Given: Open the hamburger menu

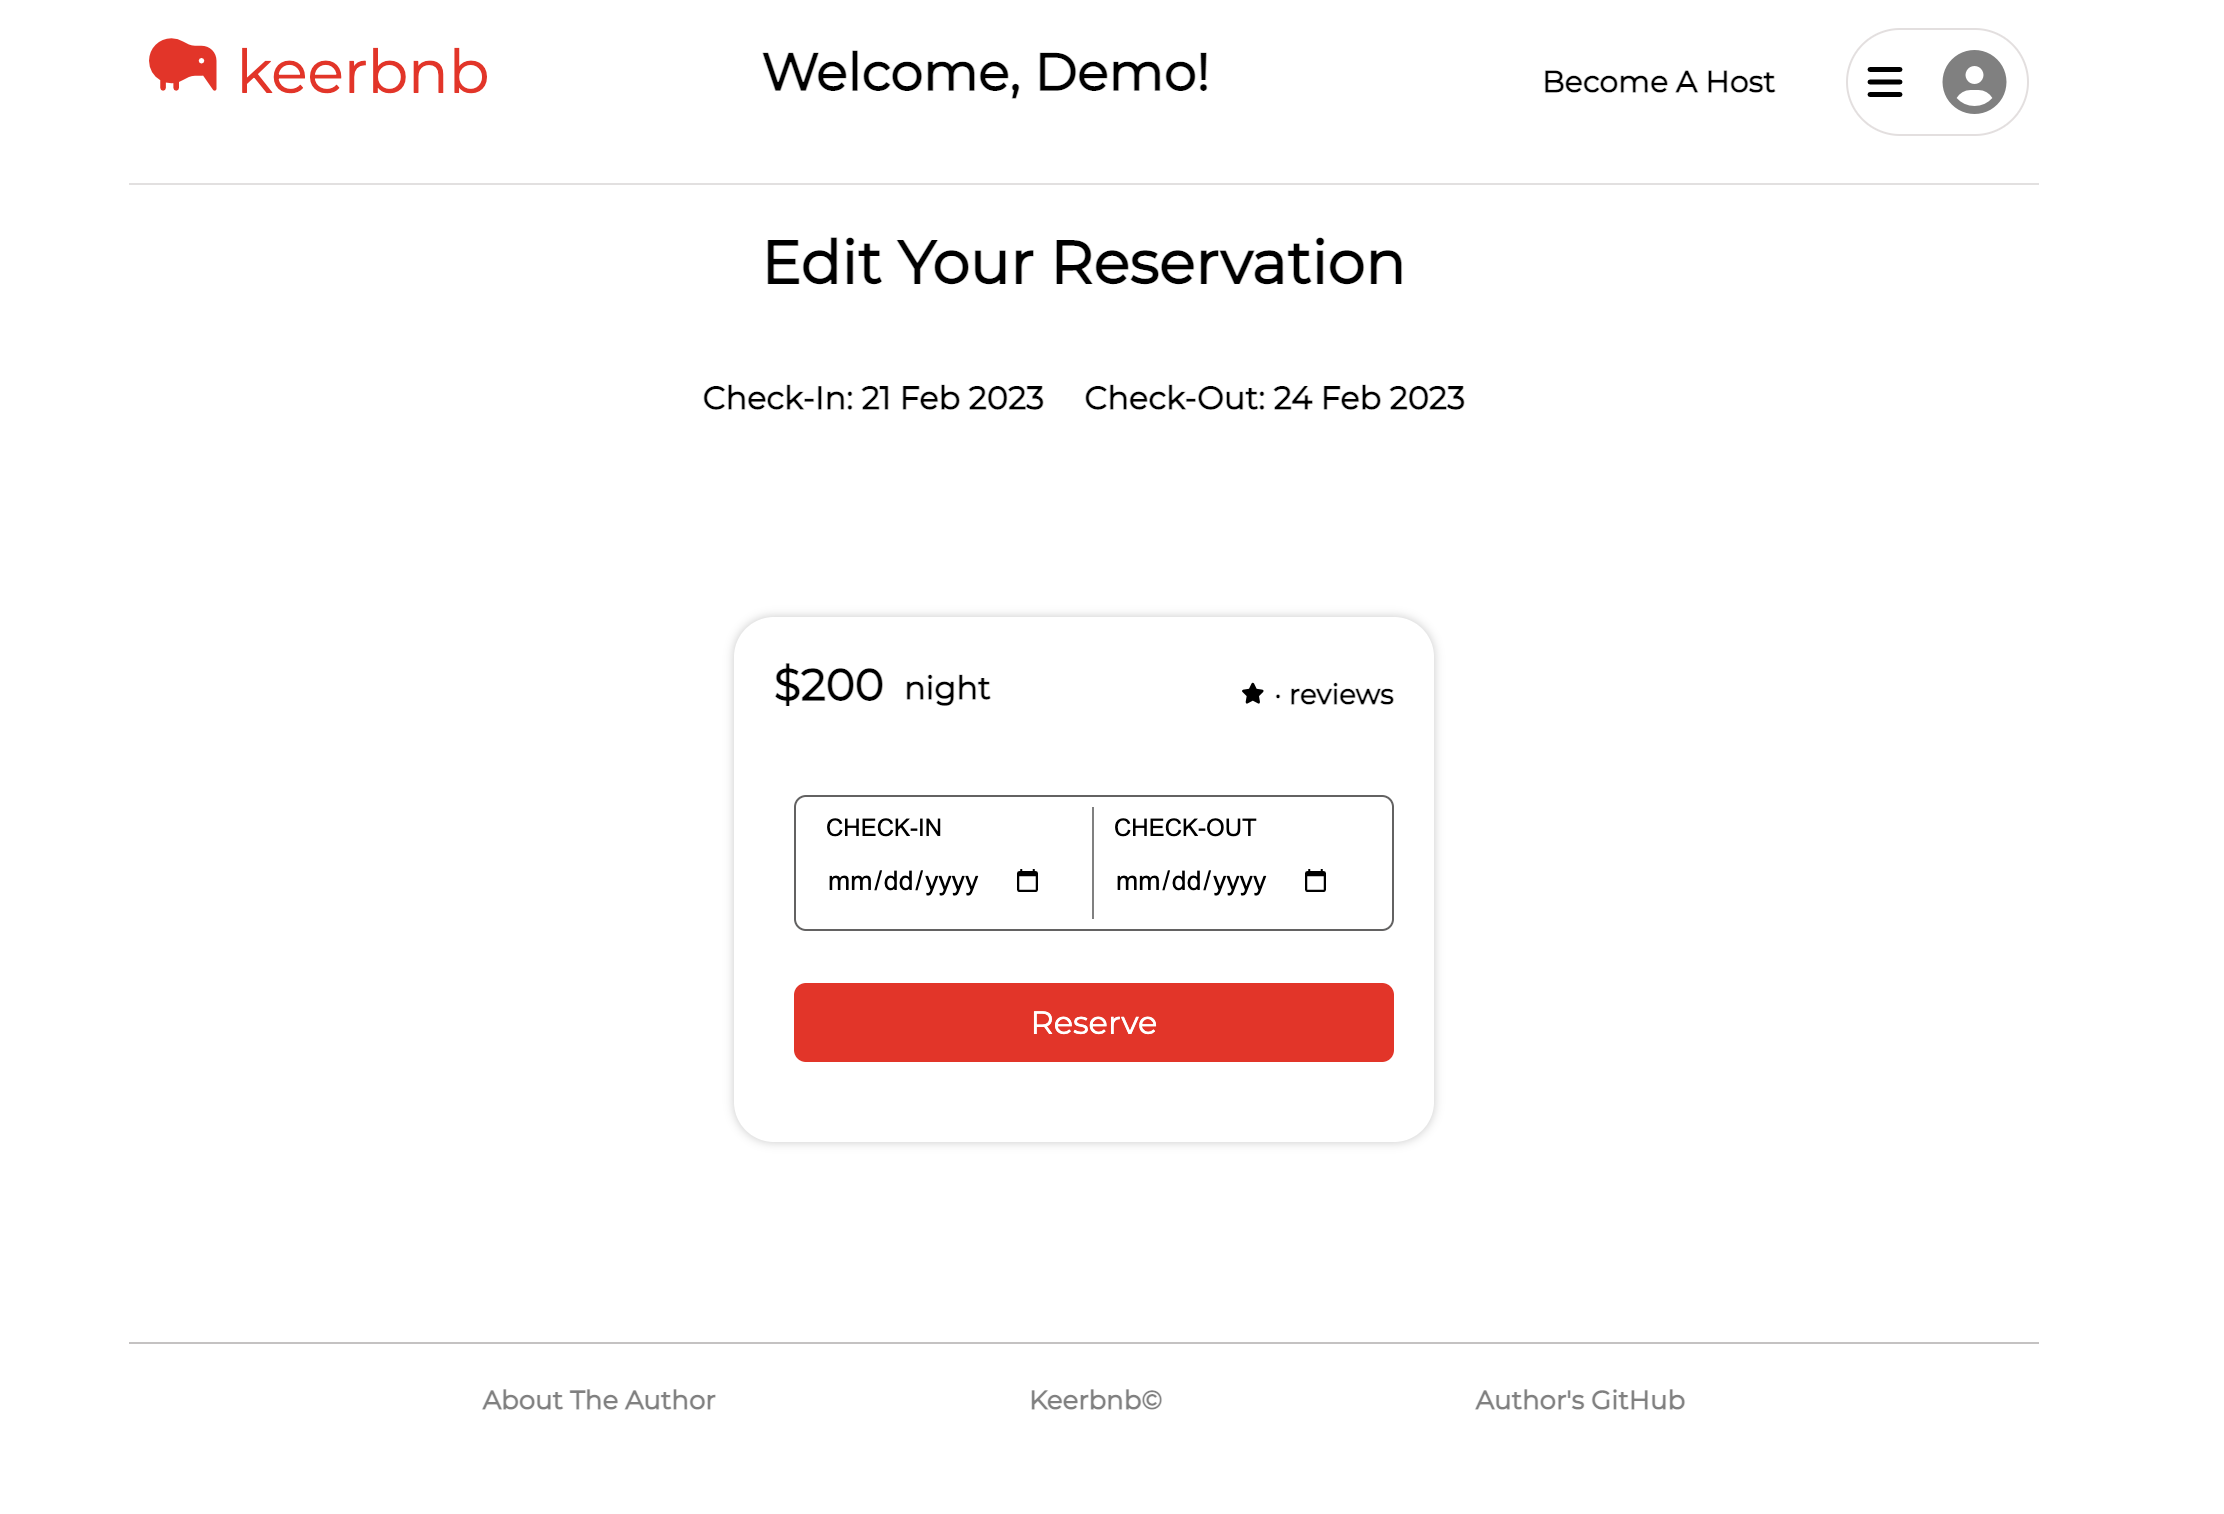Looking at the screenshot, I should [1884, 81].
